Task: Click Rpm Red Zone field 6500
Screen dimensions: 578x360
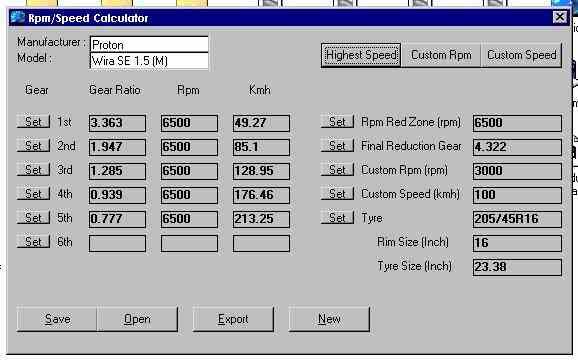Action: (517, 123)
